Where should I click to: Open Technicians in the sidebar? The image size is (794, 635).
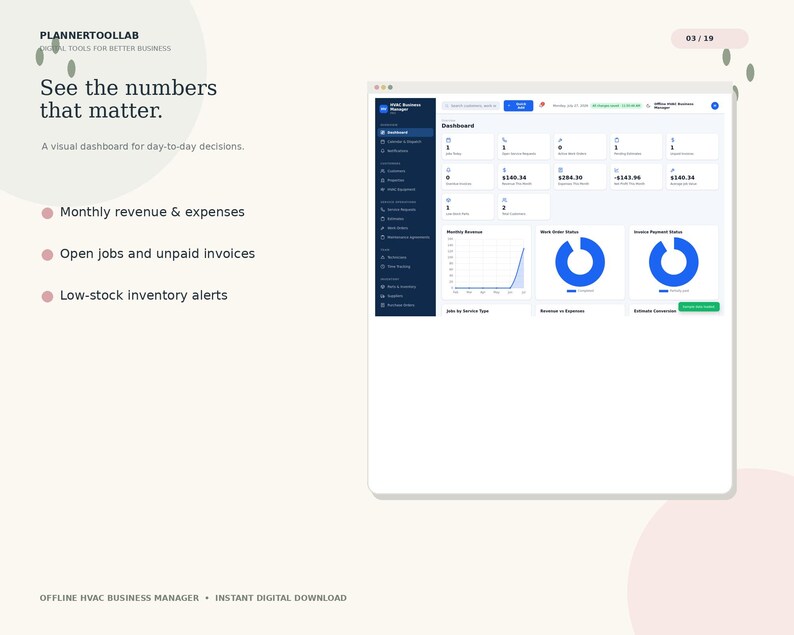(x=405, y=257)
